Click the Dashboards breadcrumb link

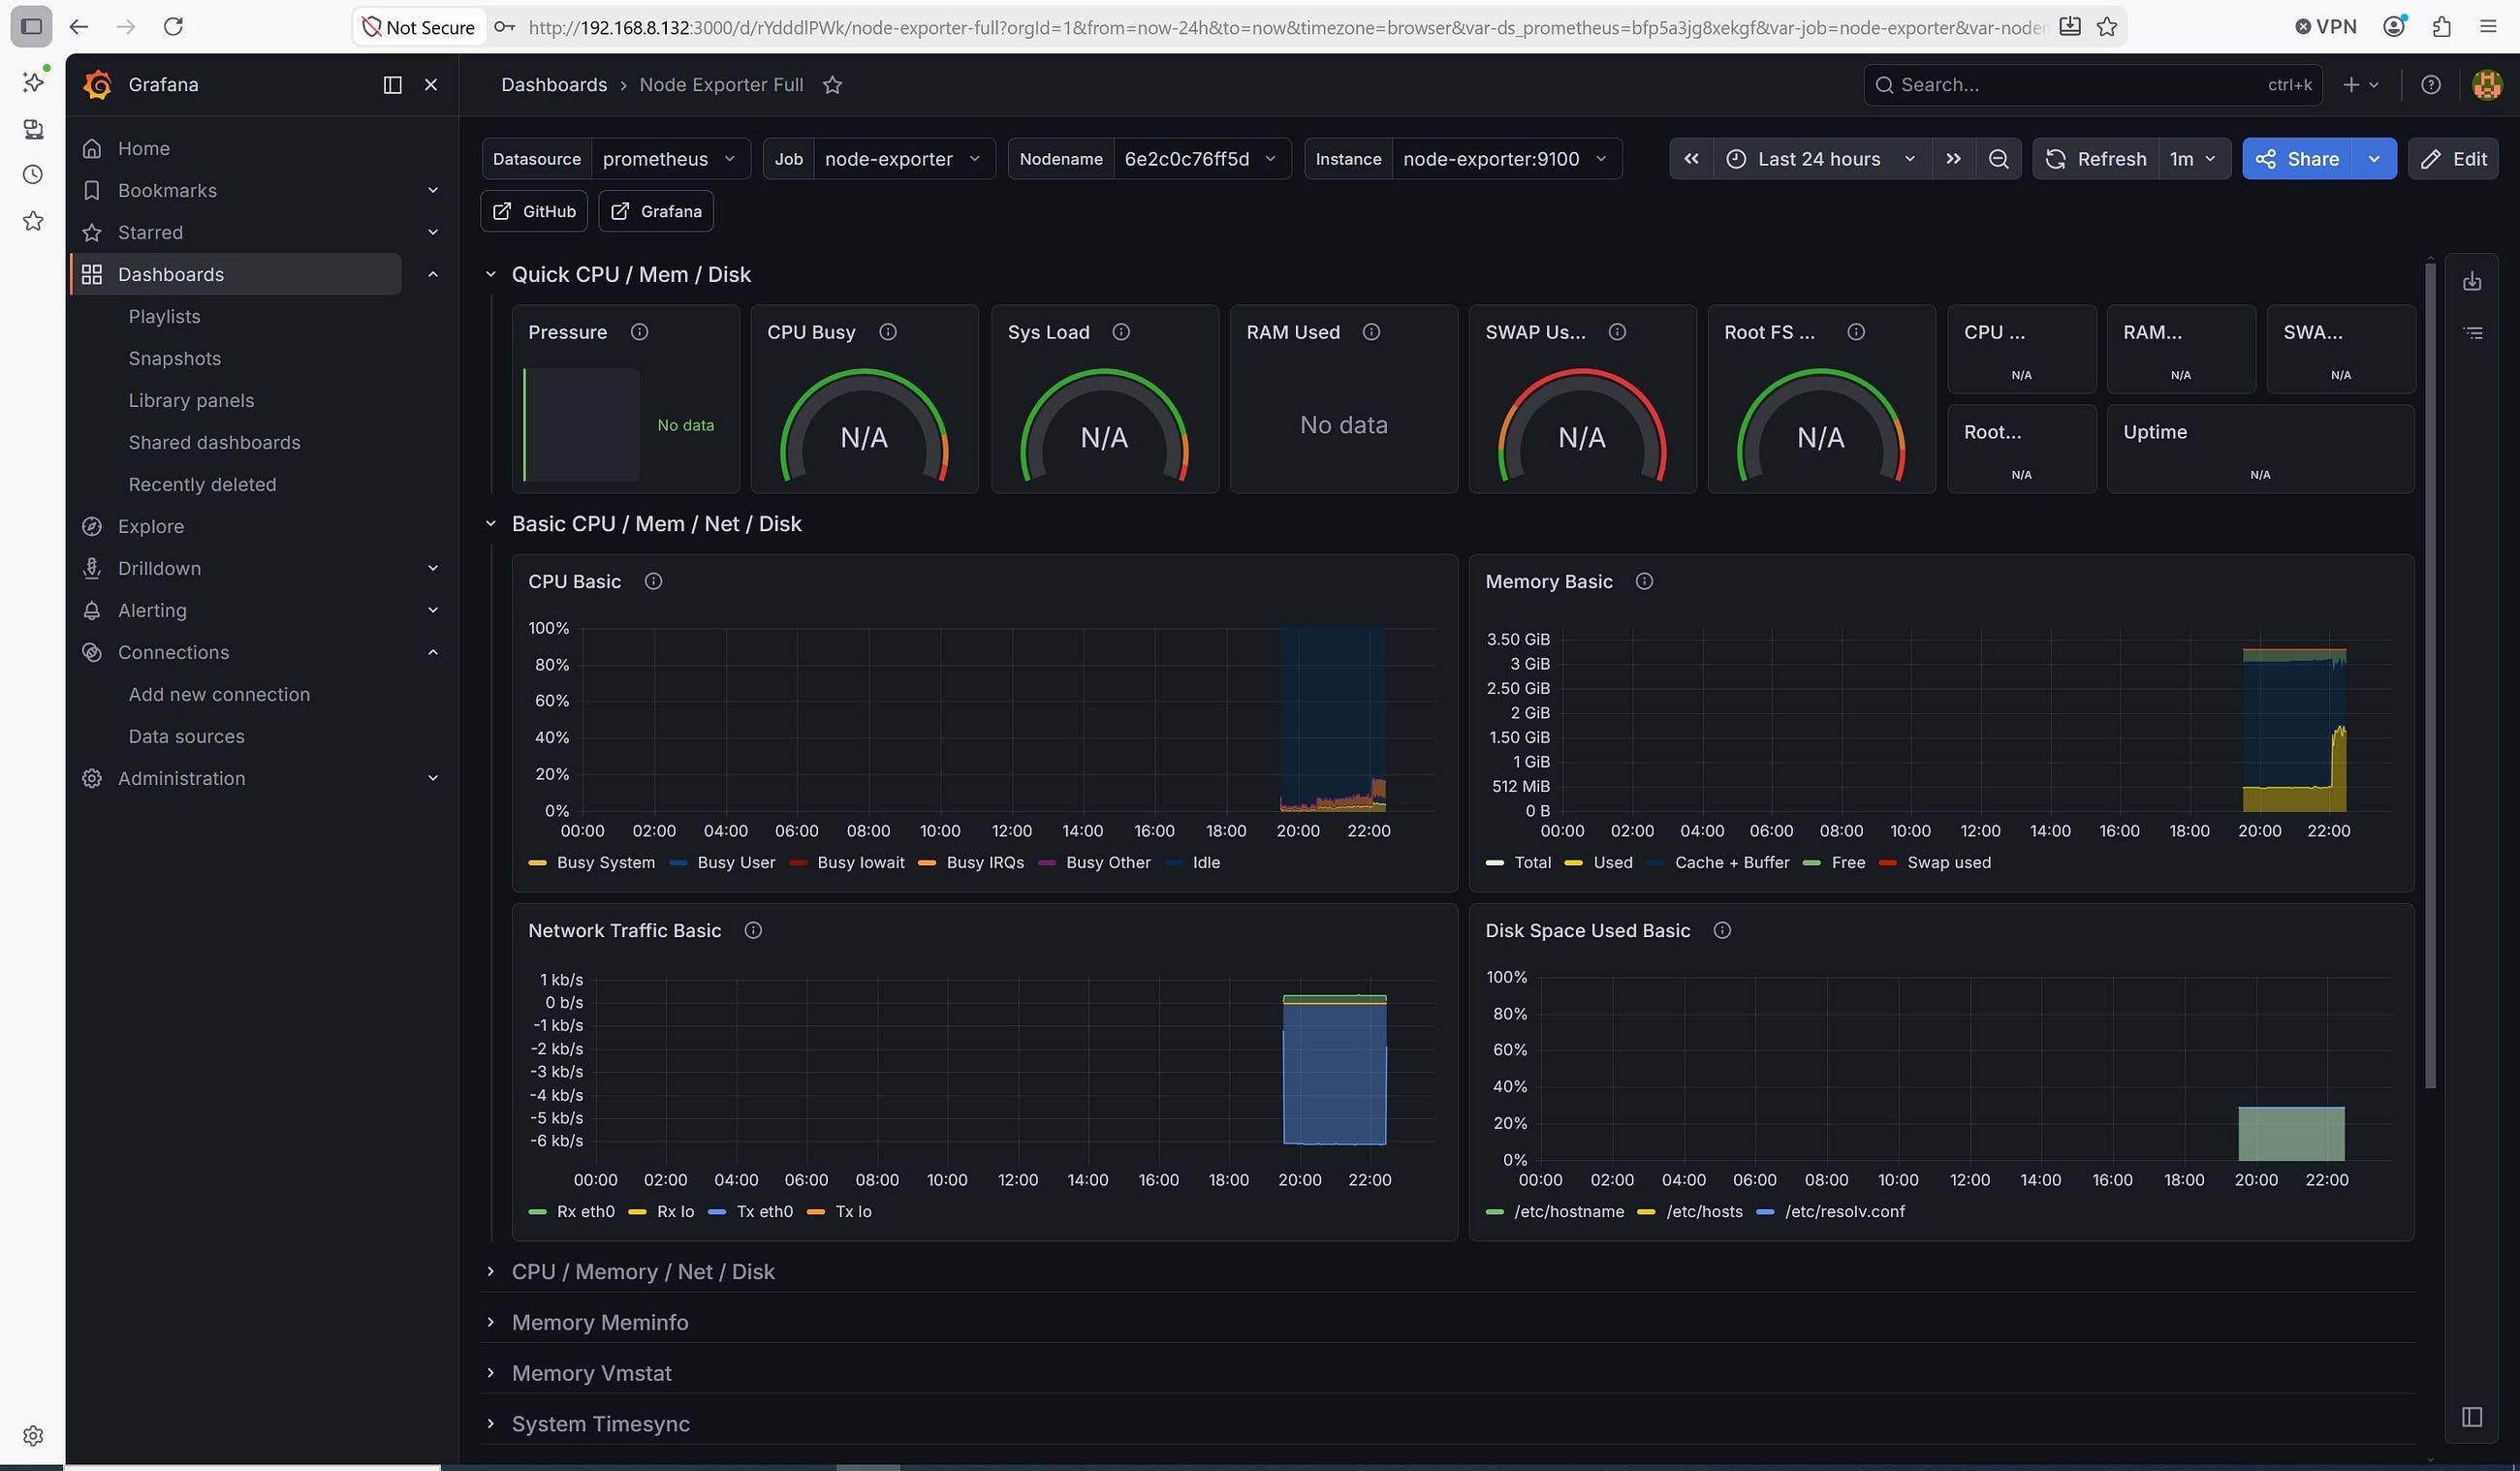tap(554, 85)
